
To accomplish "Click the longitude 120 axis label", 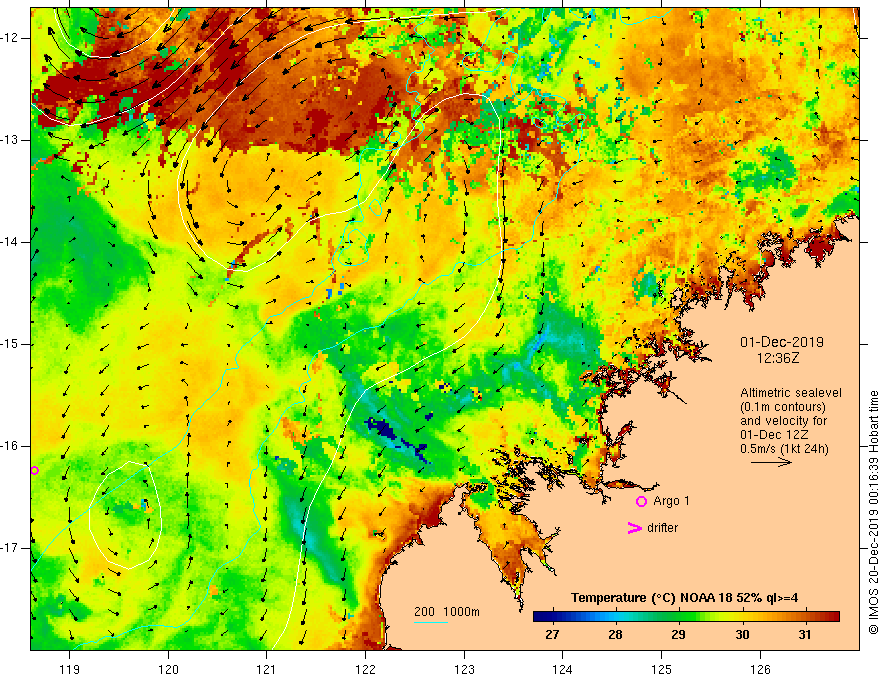I will tap(168, 670).
